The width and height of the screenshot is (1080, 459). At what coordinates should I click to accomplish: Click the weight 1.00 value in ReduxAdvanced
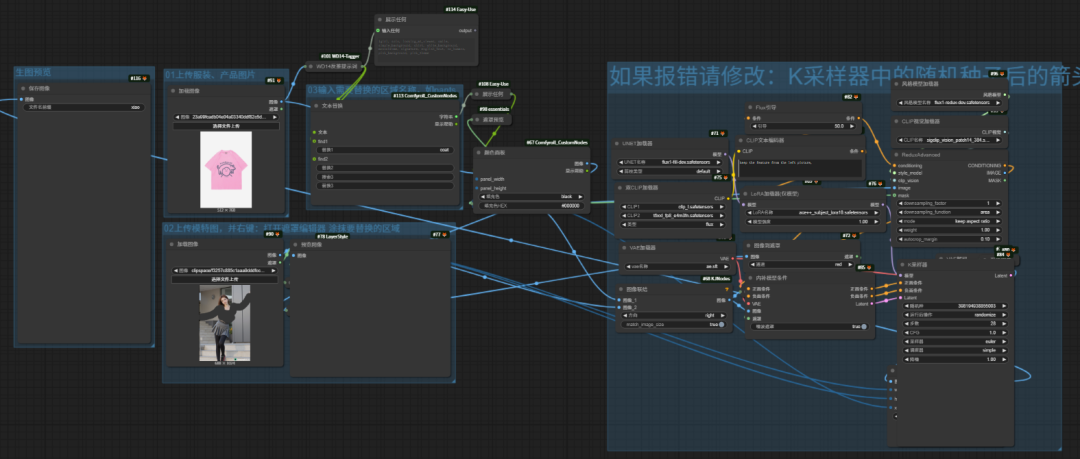(948, 230)
